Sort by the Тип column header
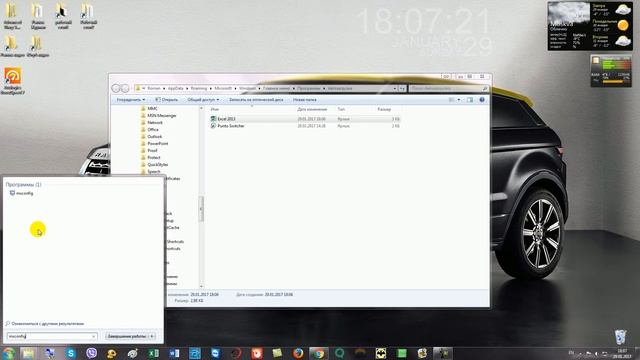The image size is (640, 360). pyautogui.click(x=341, y=109)
